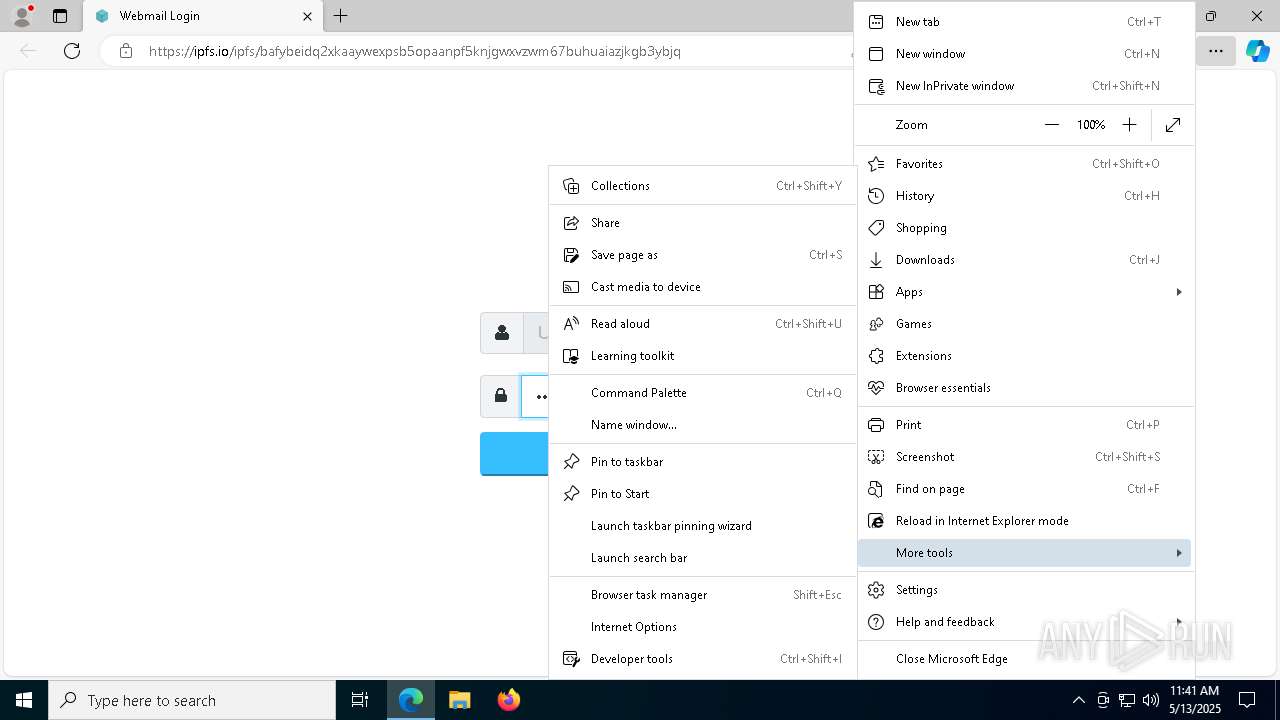This screenshot has height=720, width=1280.
Task: Open Games from the Edge menu
Action: [x=1025, y=323]
